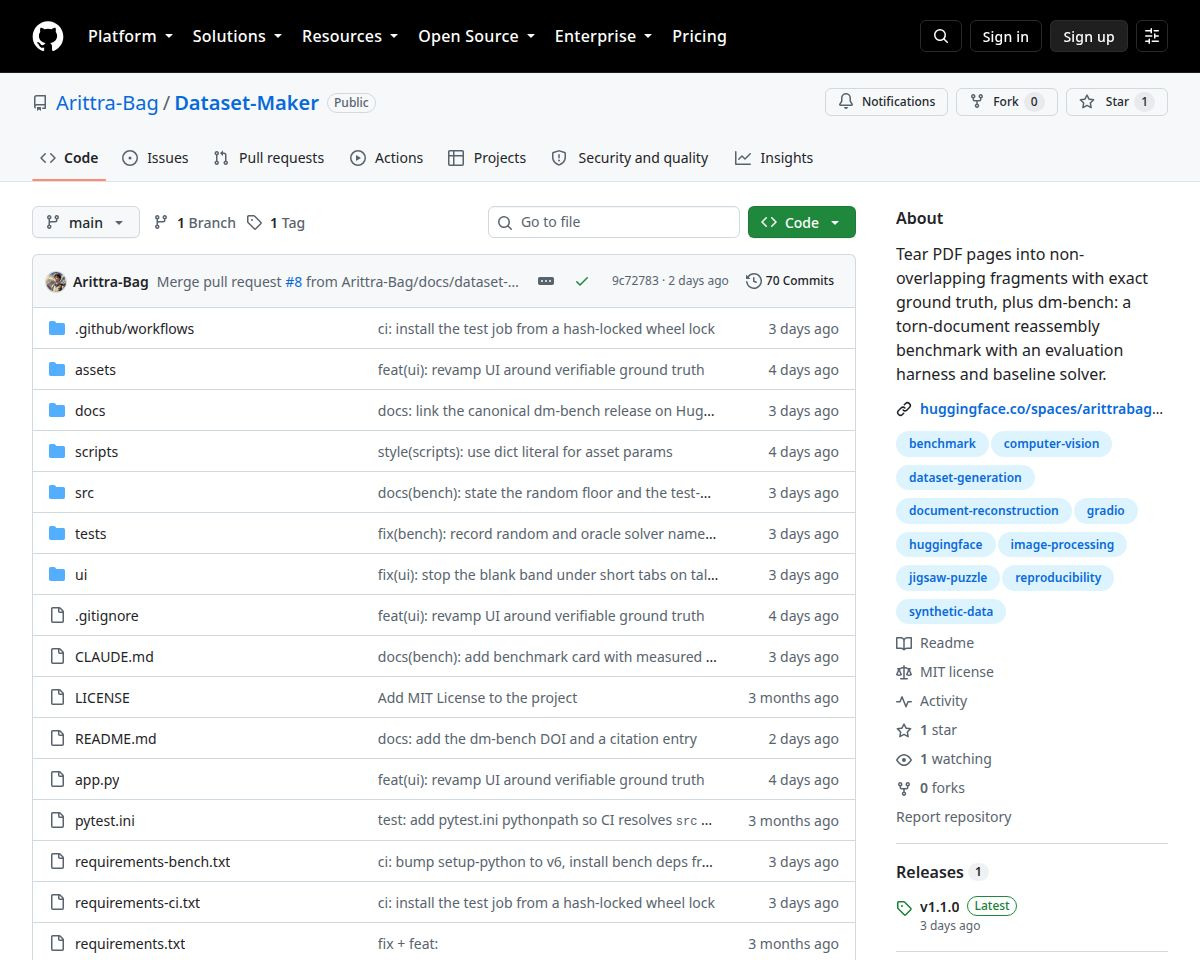This screenshot has height=960, width=1200.
Task: Click the .gitignore file icon
Action: click(57, 616)
